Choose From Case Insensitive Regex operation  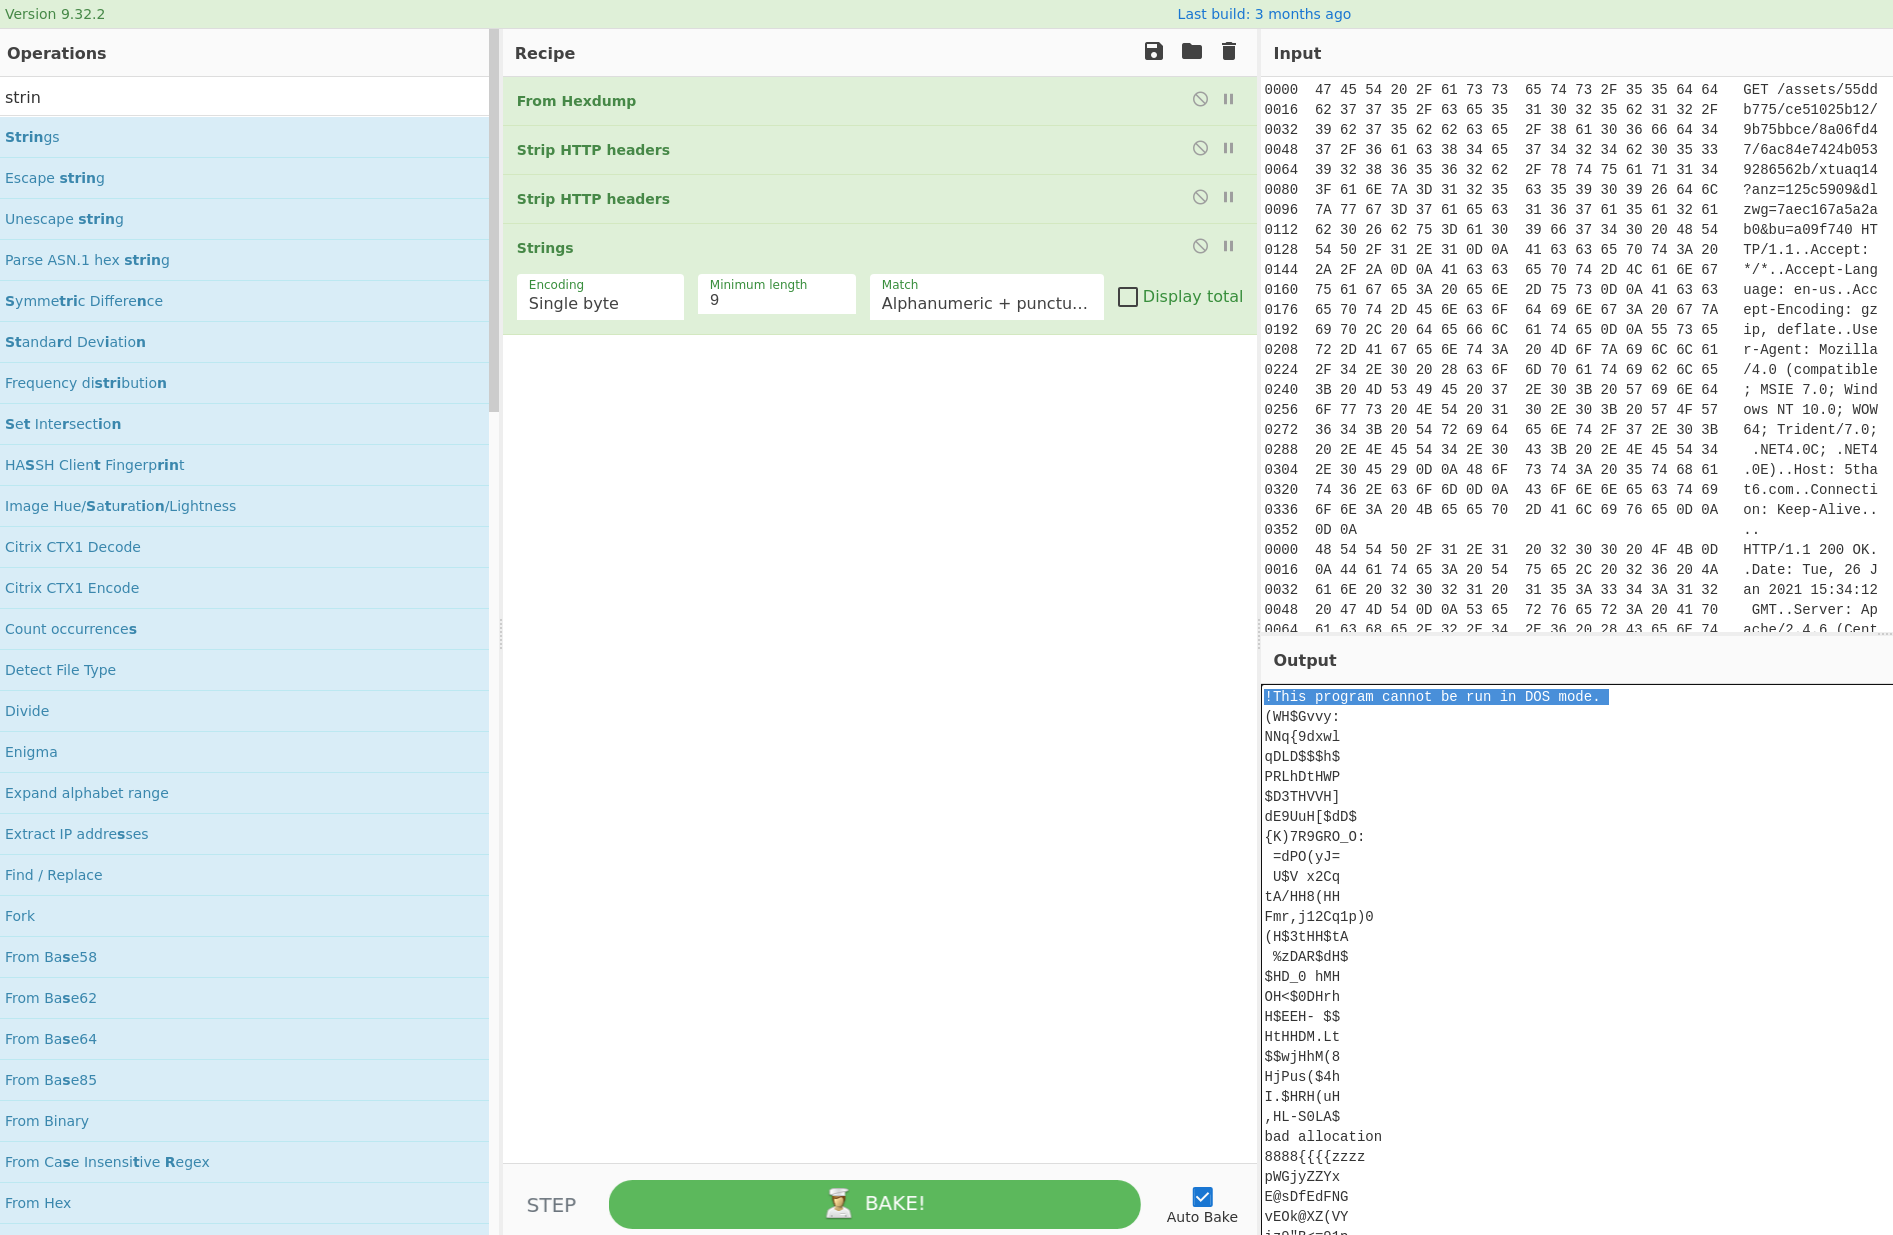point(244,1162)
